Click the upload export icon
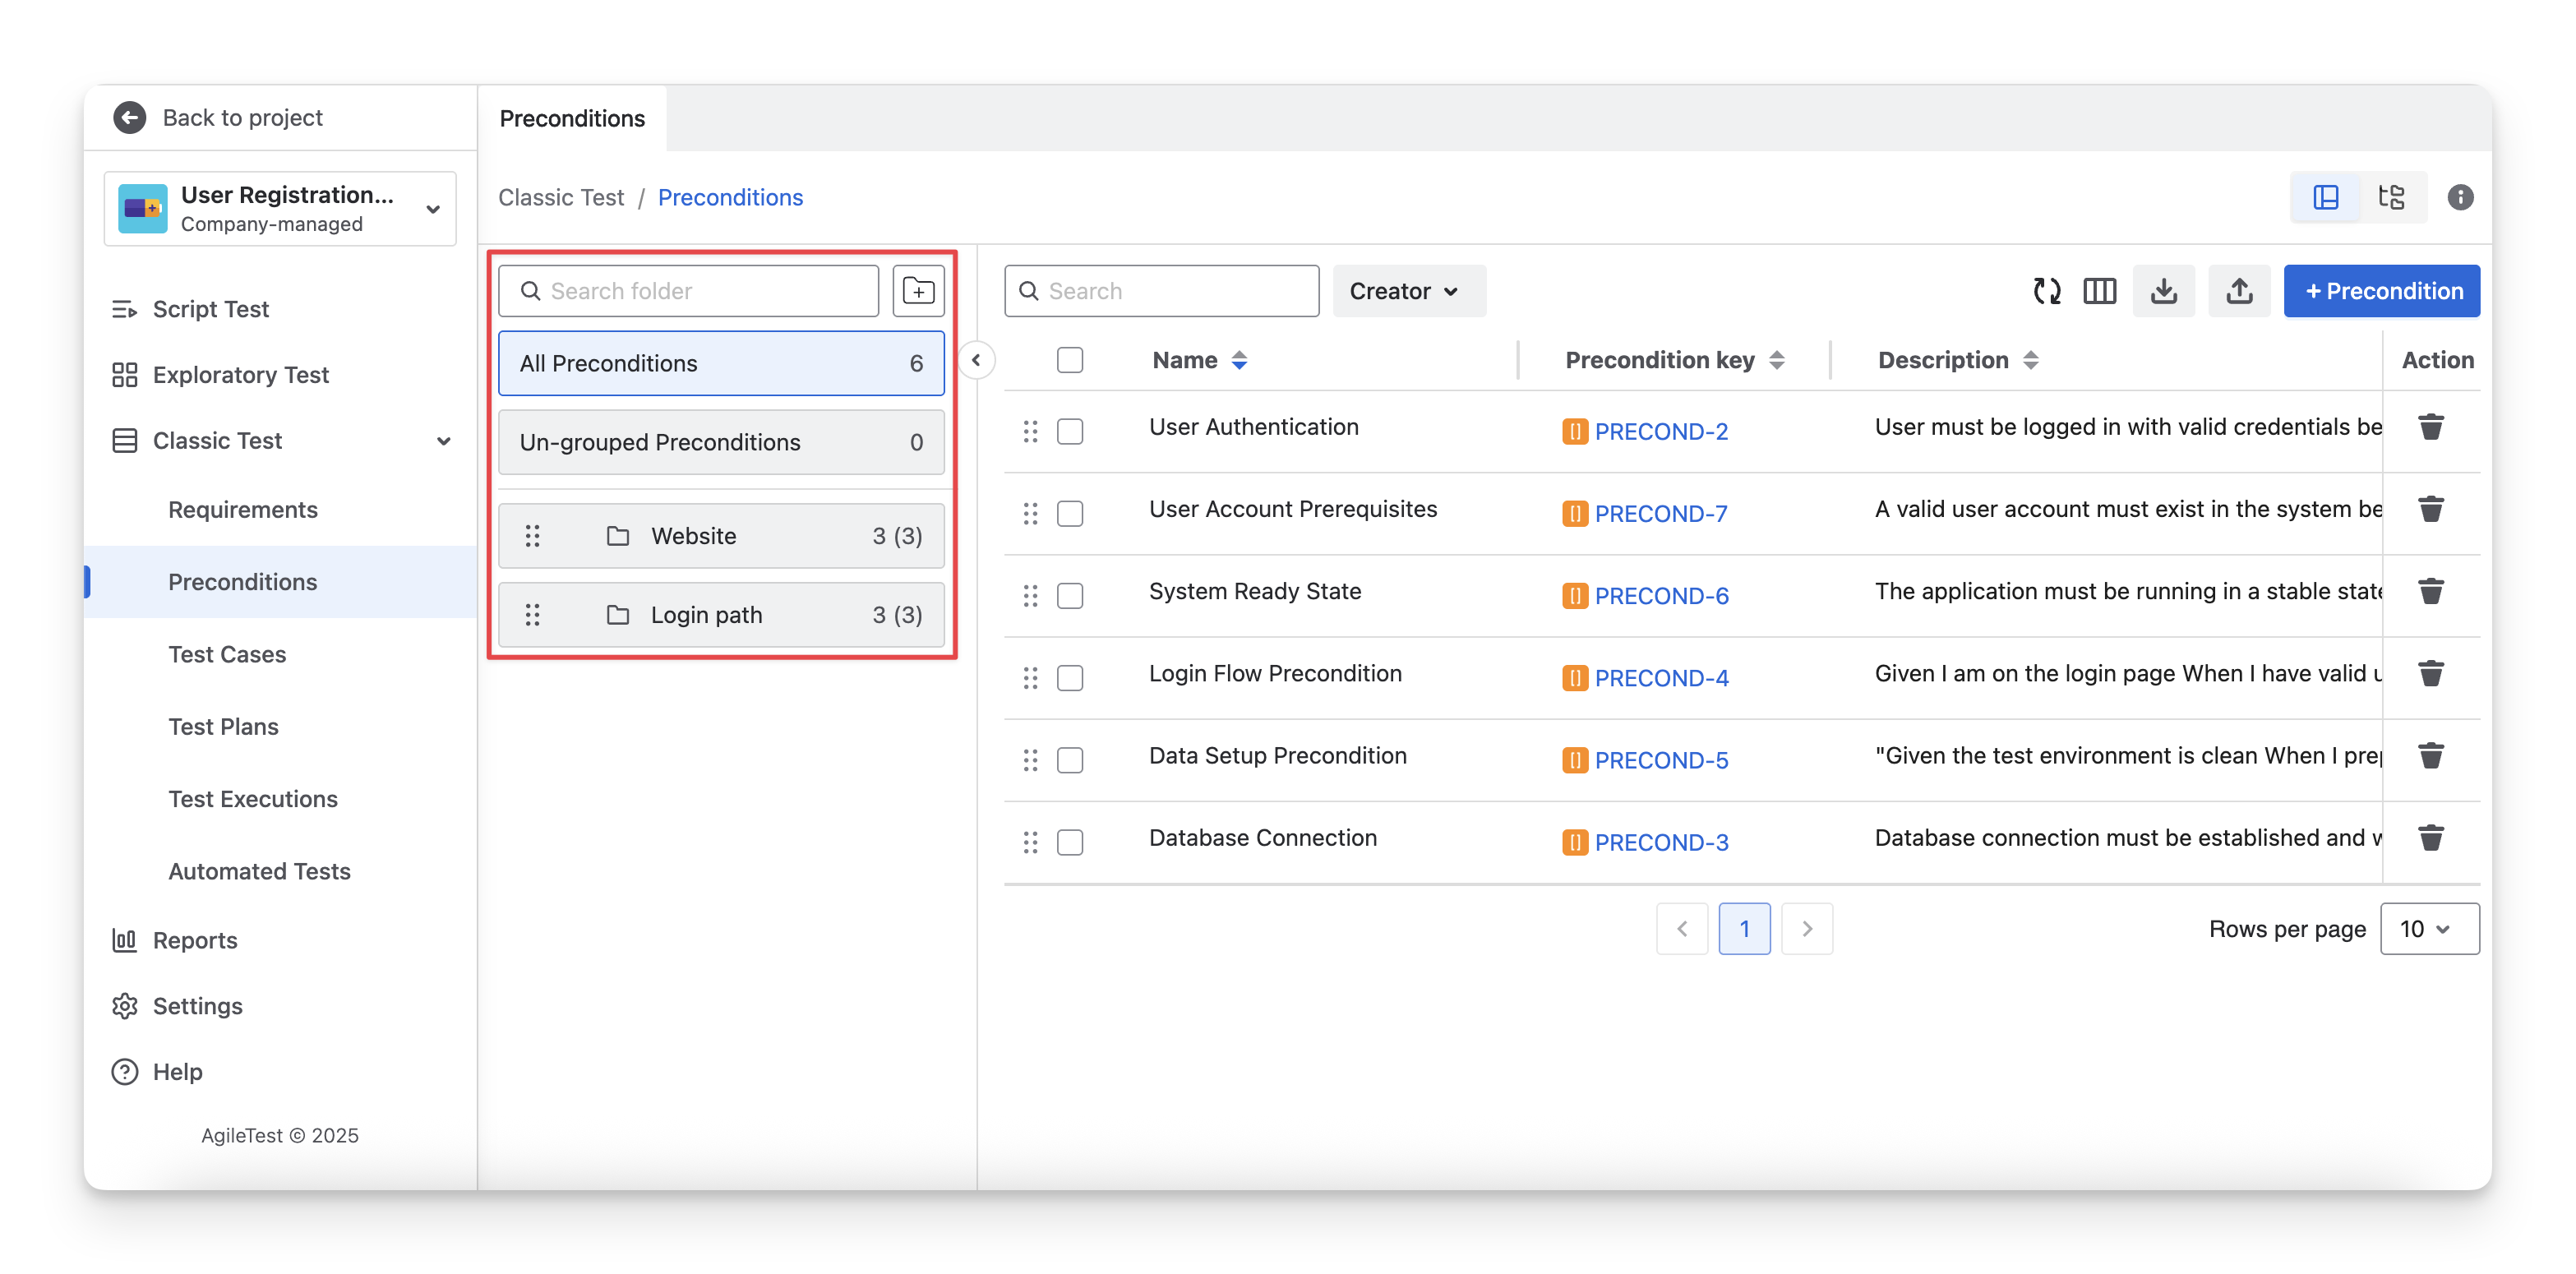The width and height of the screenshot is (2576, 1274). [2239, 291]
